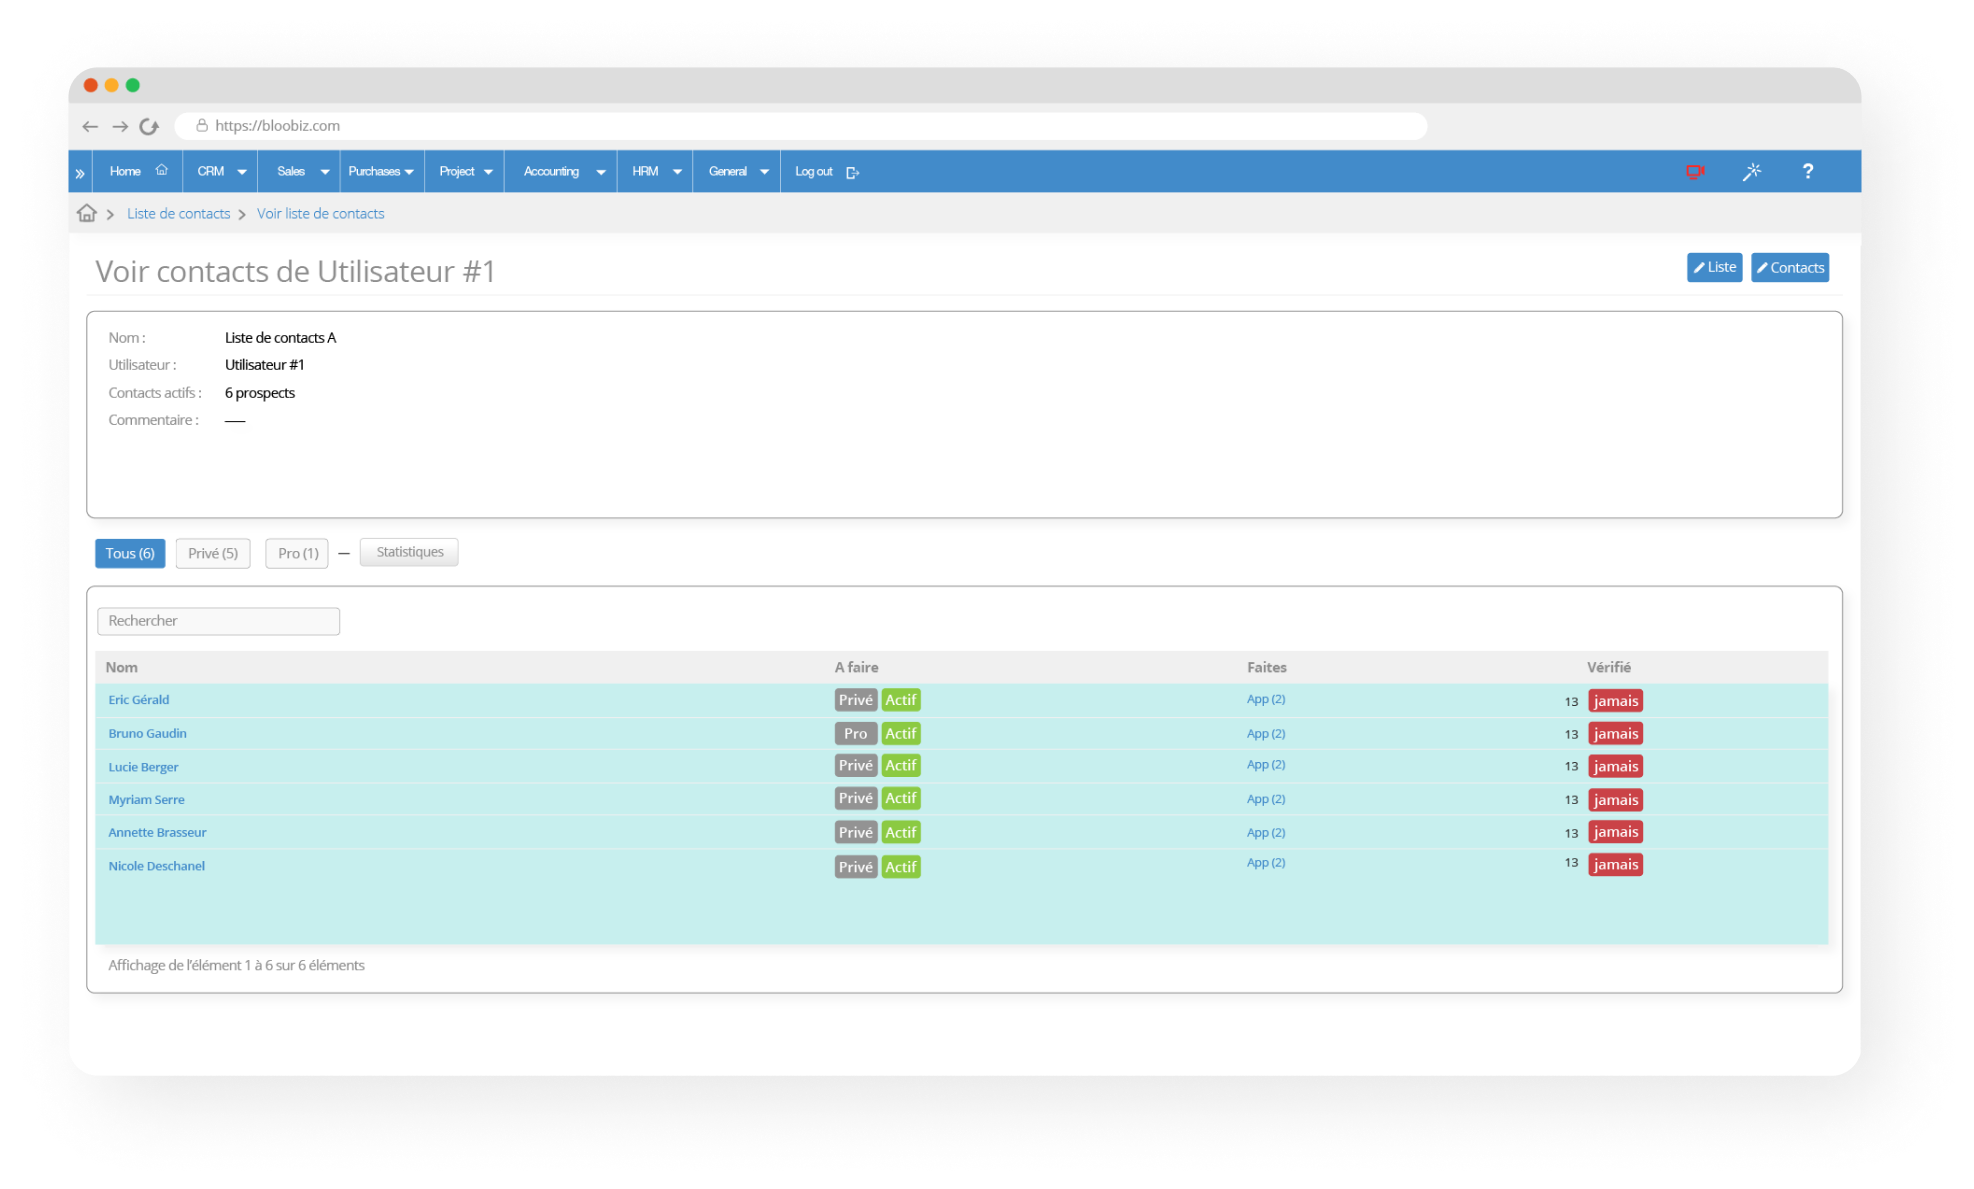1974x1189 pixels.
Task: Open contact Annette Brasseur
Action: tap(157, 832)
